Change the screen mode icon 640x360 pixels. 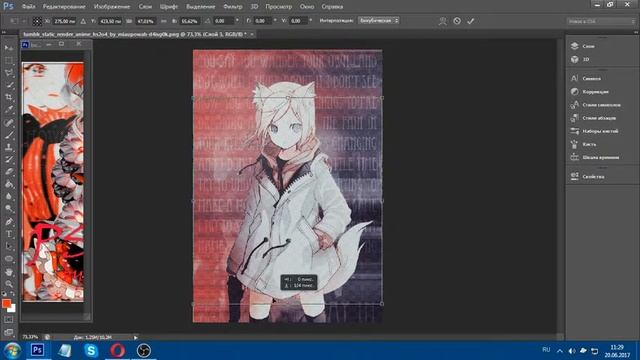click(9, 332)
